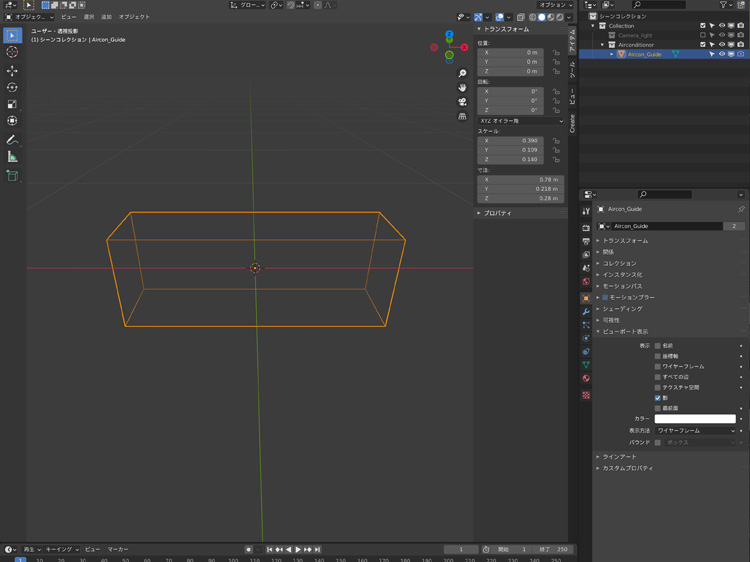
Task: Click the カラー white color swatch
Action: tap(696, 419)
